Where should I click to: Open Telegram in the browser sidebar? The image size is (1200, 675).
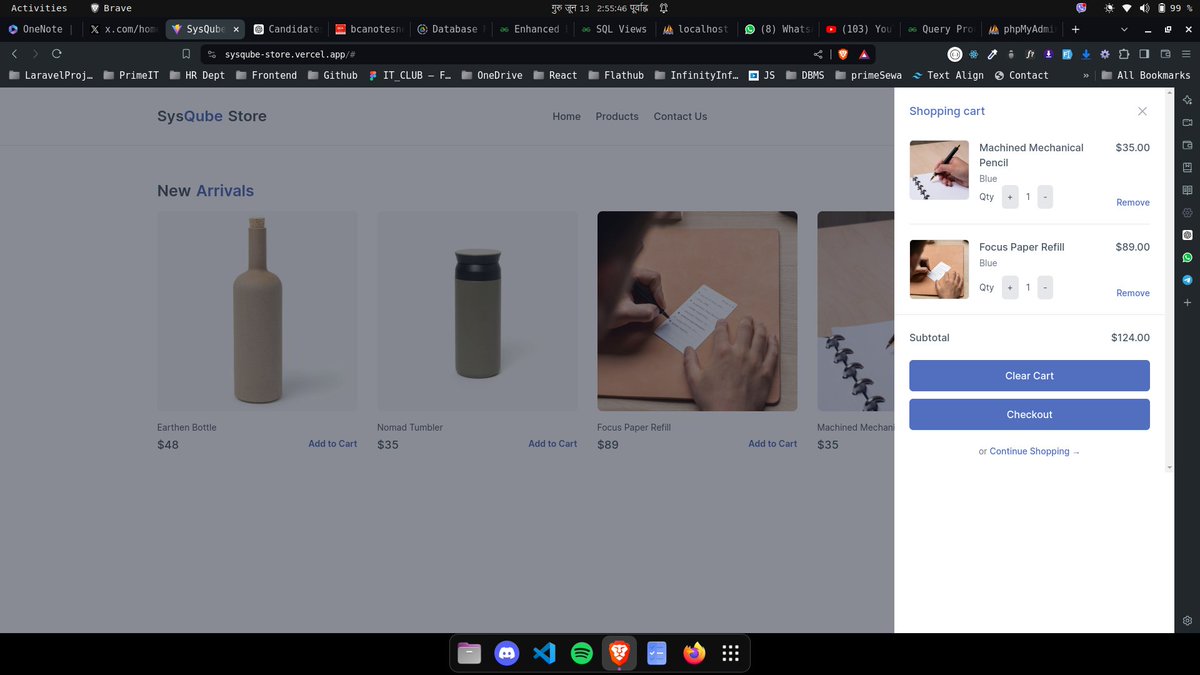coord(1187,280)
